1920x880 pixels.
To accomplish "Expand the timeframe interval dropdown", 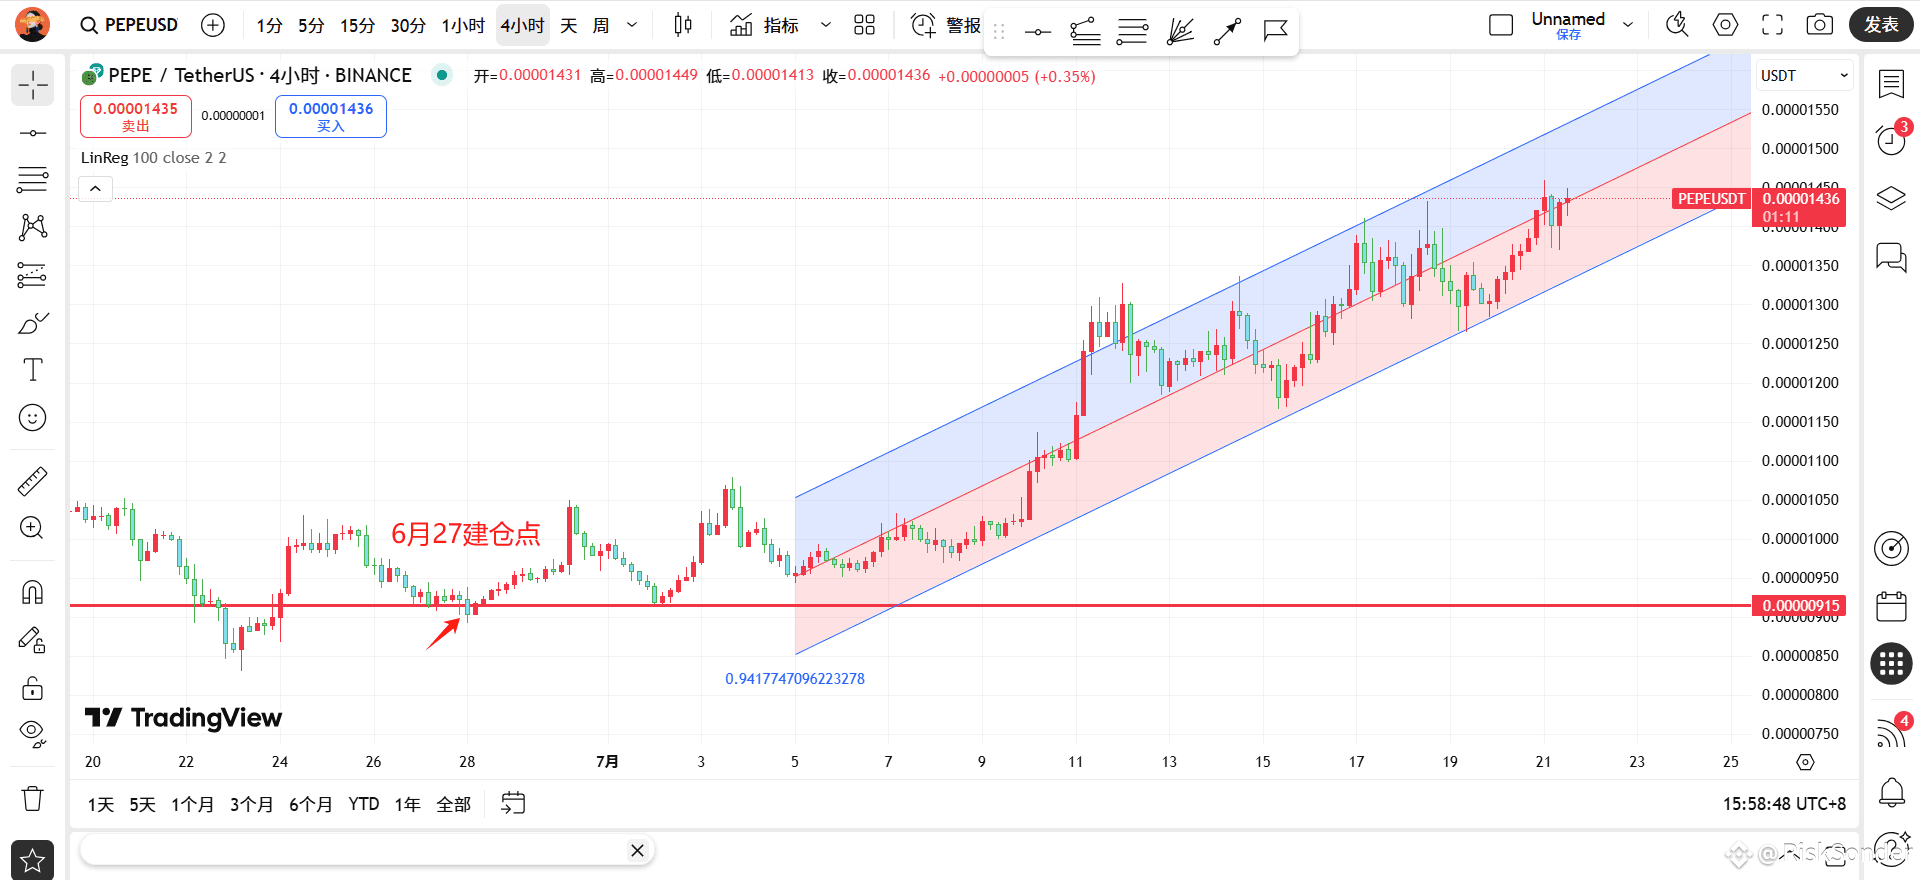I will [632, 25].
